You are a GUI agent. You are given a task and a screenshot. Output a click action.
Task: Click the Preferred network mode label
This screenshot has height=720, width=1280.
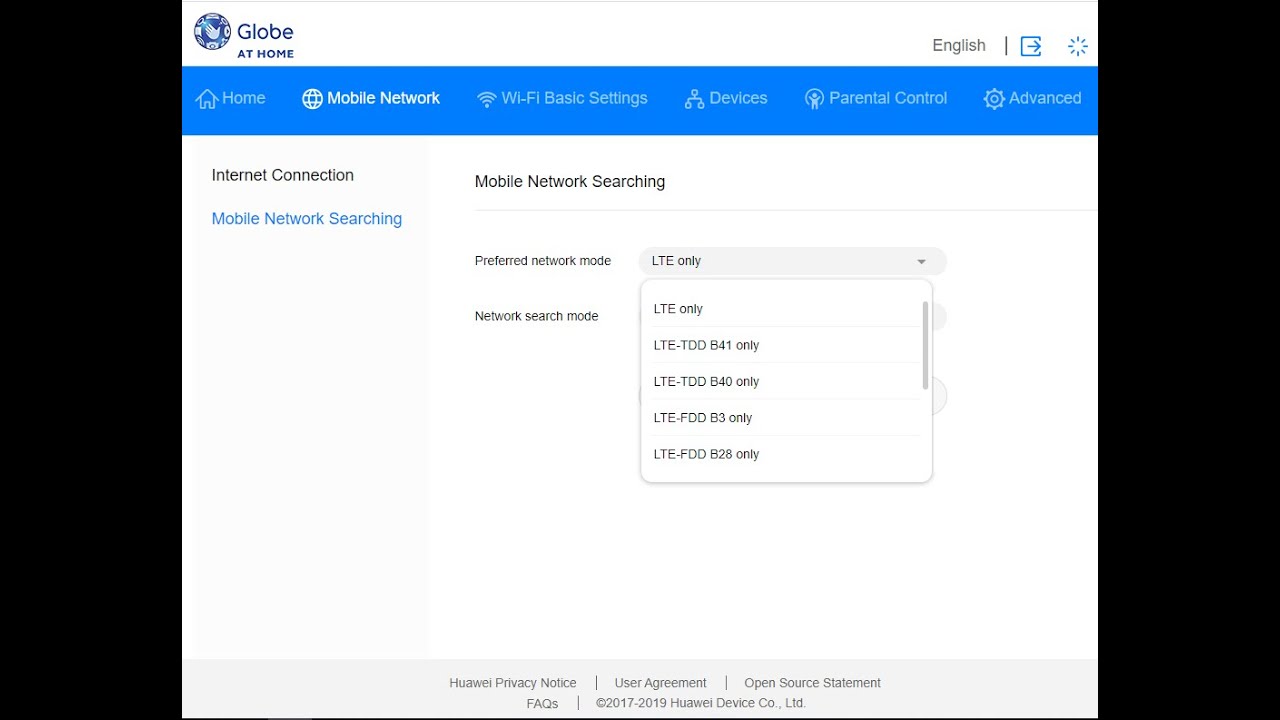(x=543, y=261)
